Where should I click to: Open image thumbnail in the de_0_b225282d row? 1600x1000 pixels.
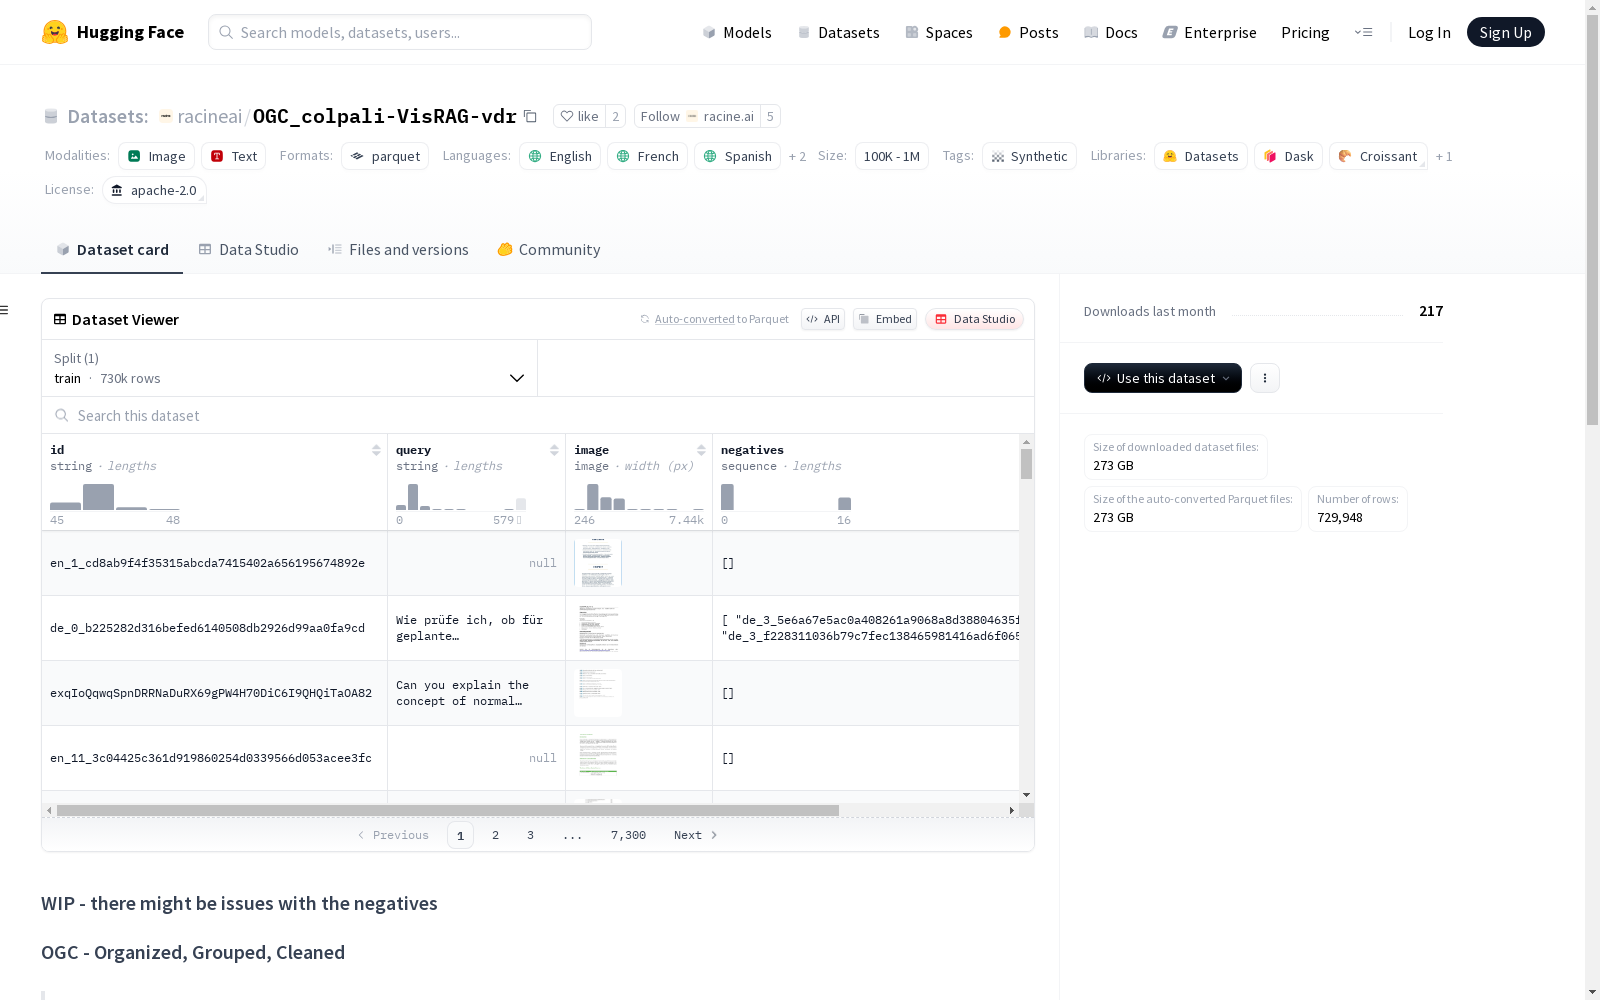(x=598, y=628)
